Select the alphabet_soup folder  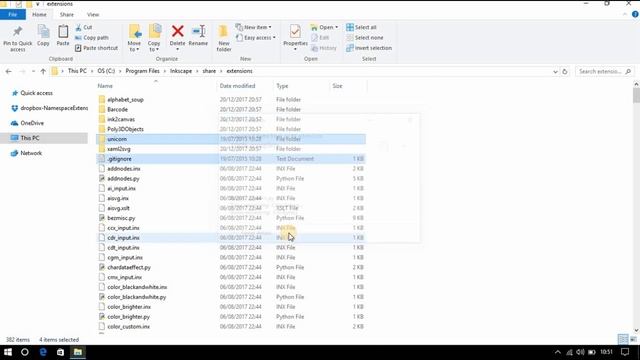tap(125, 100)
